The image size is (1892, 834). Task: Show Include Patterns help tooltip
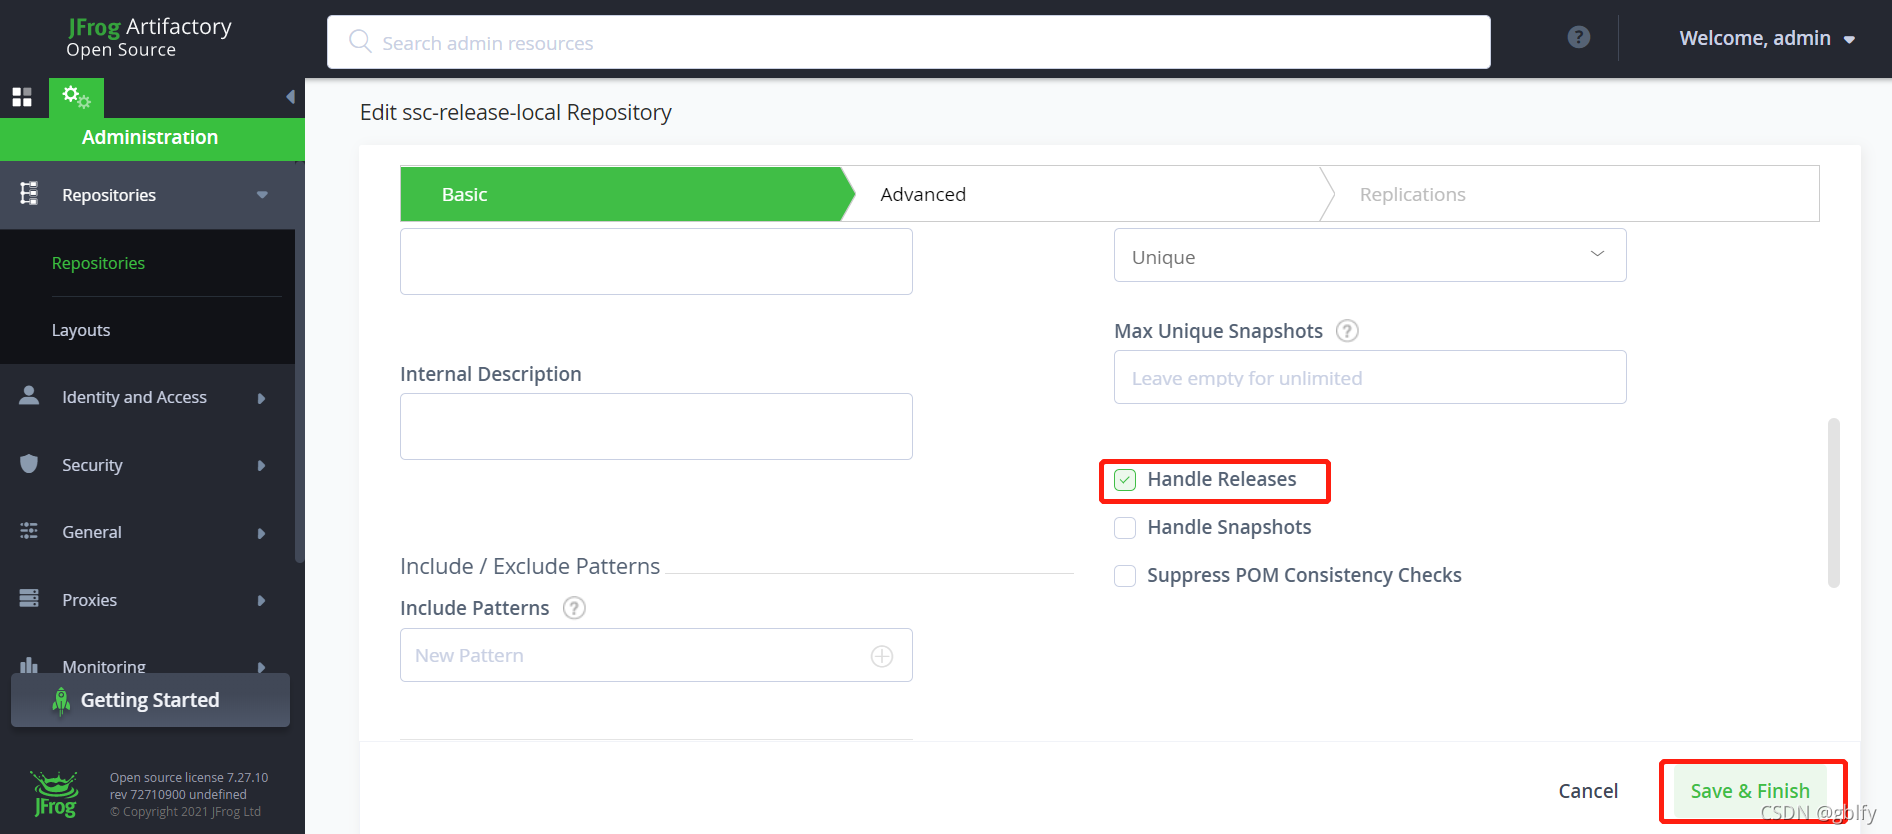click(574, 608)
